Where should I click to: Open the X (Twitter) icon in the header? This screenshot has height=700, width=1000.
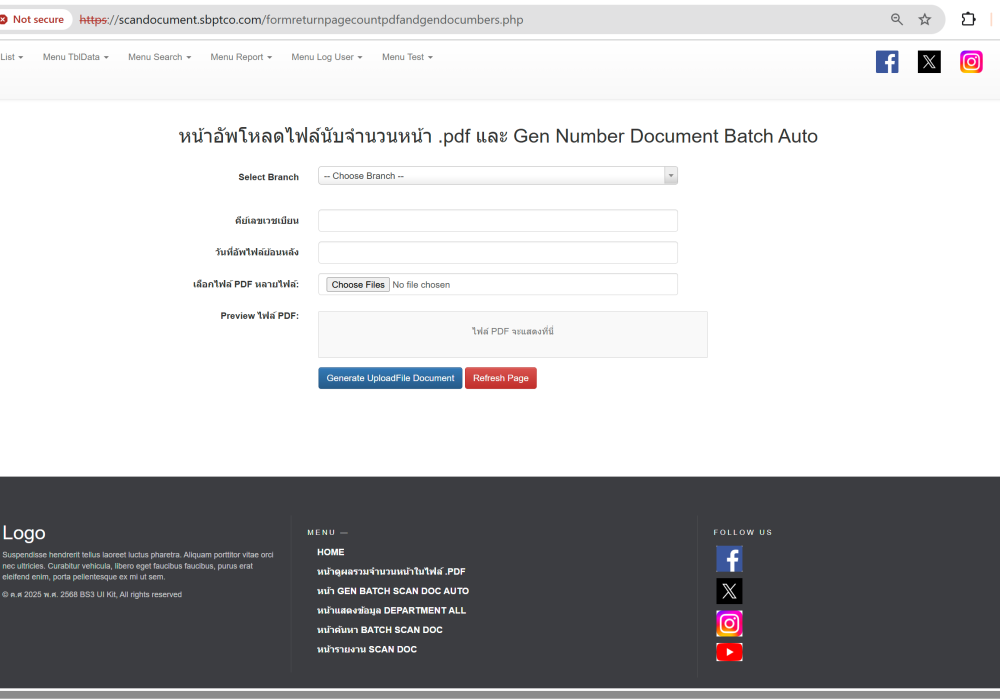click(x=929, y=62)
